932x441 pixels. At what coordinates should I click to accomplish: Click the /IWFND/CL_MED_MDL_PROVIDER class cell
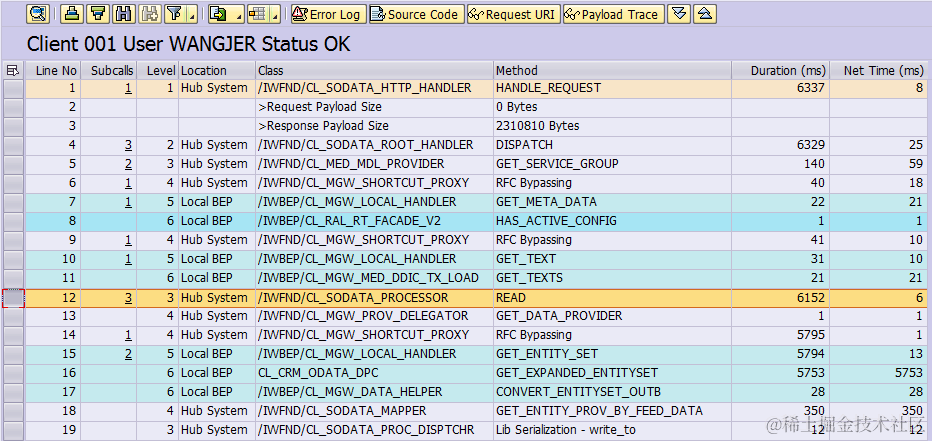point(374,165)
